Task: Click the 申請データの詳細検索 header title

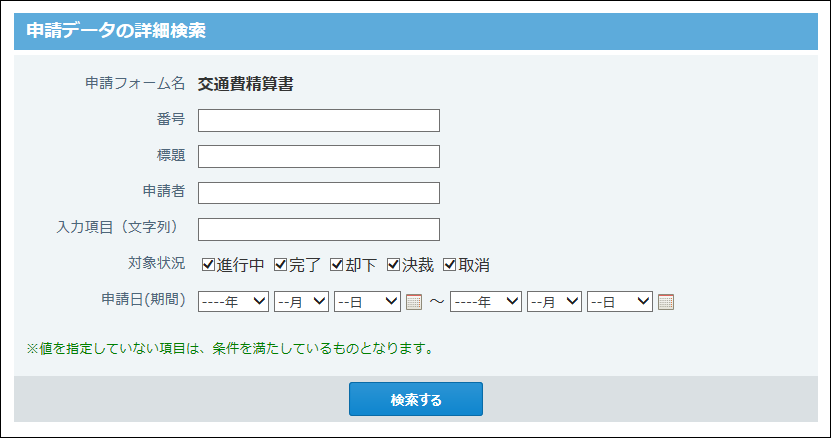Action: pyautogui.click(x=116, y=30)
